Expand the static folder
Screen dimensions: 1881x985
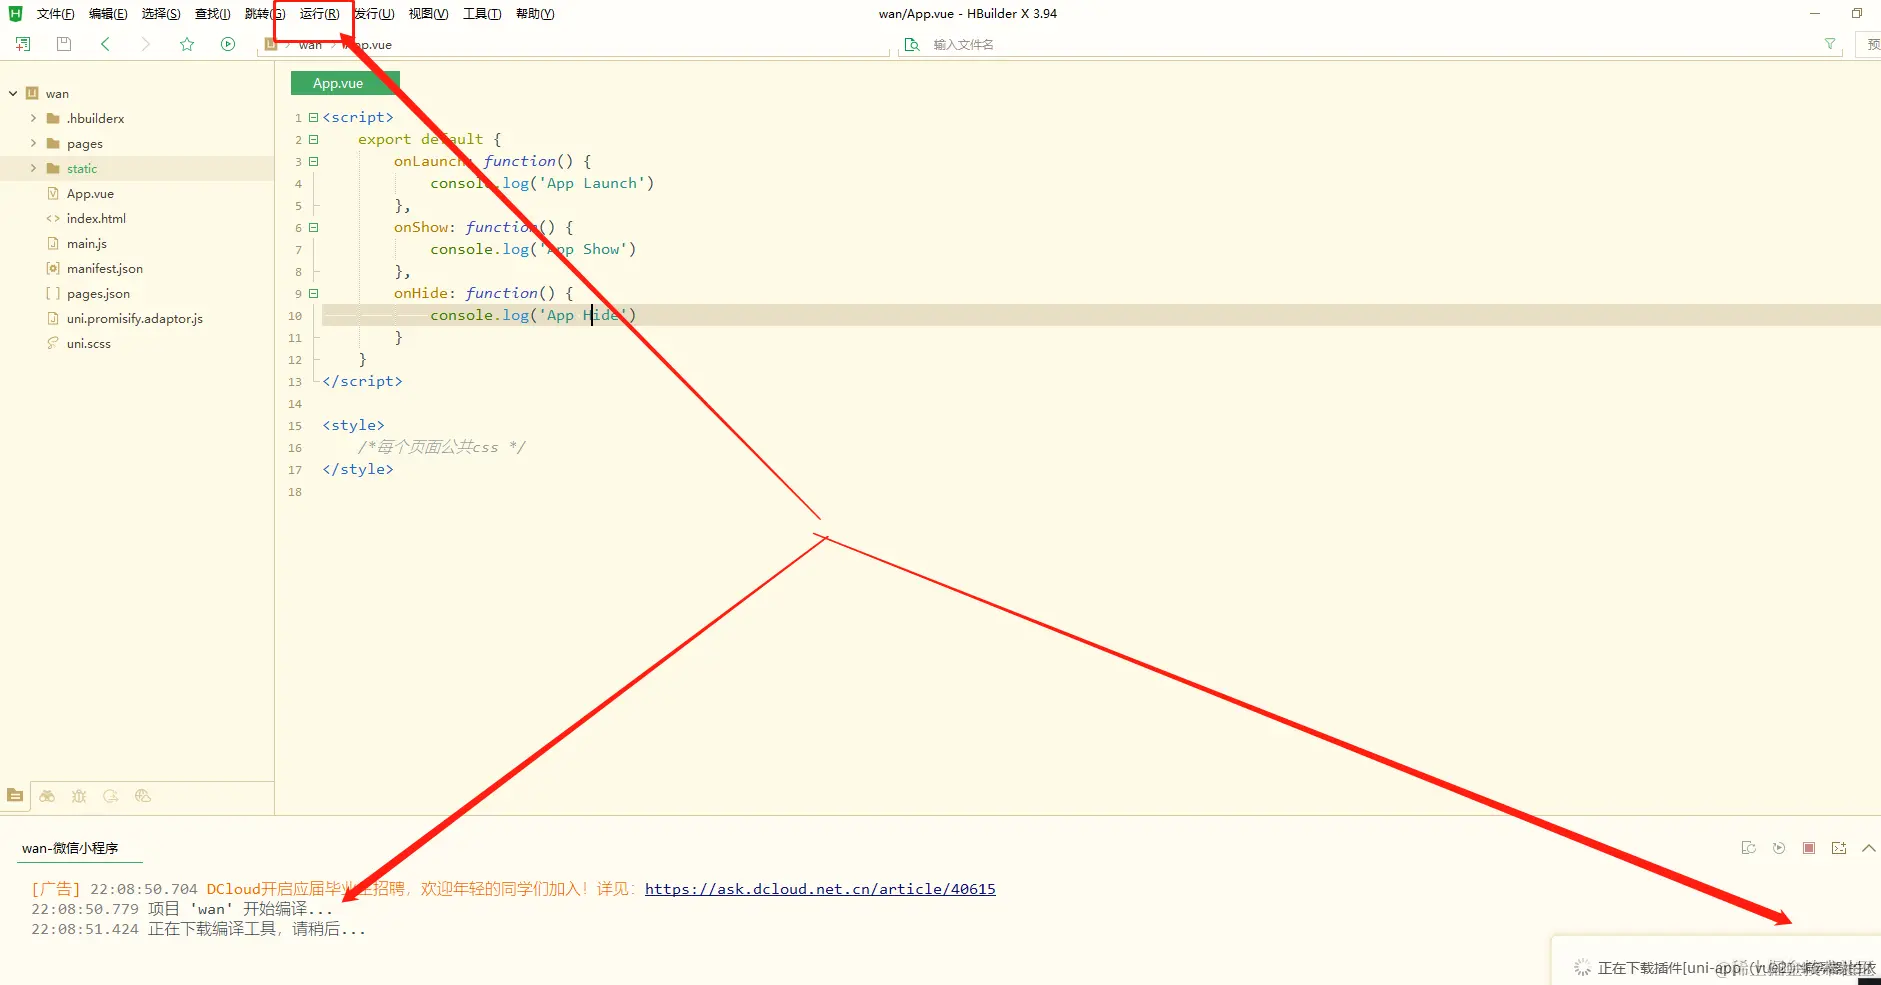click(33, 168)
